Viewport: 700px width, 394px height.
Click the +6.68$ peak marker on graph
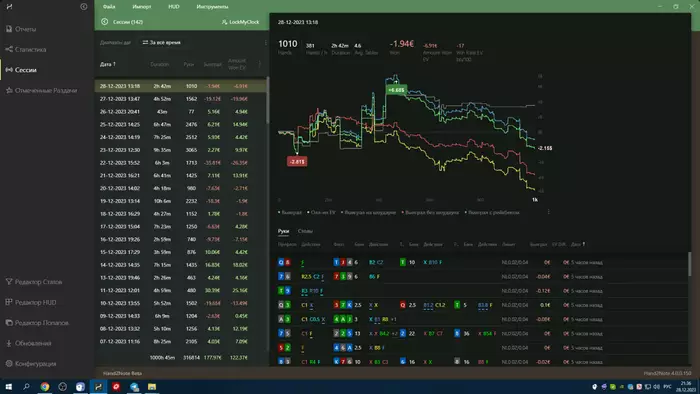coord(396,90)
